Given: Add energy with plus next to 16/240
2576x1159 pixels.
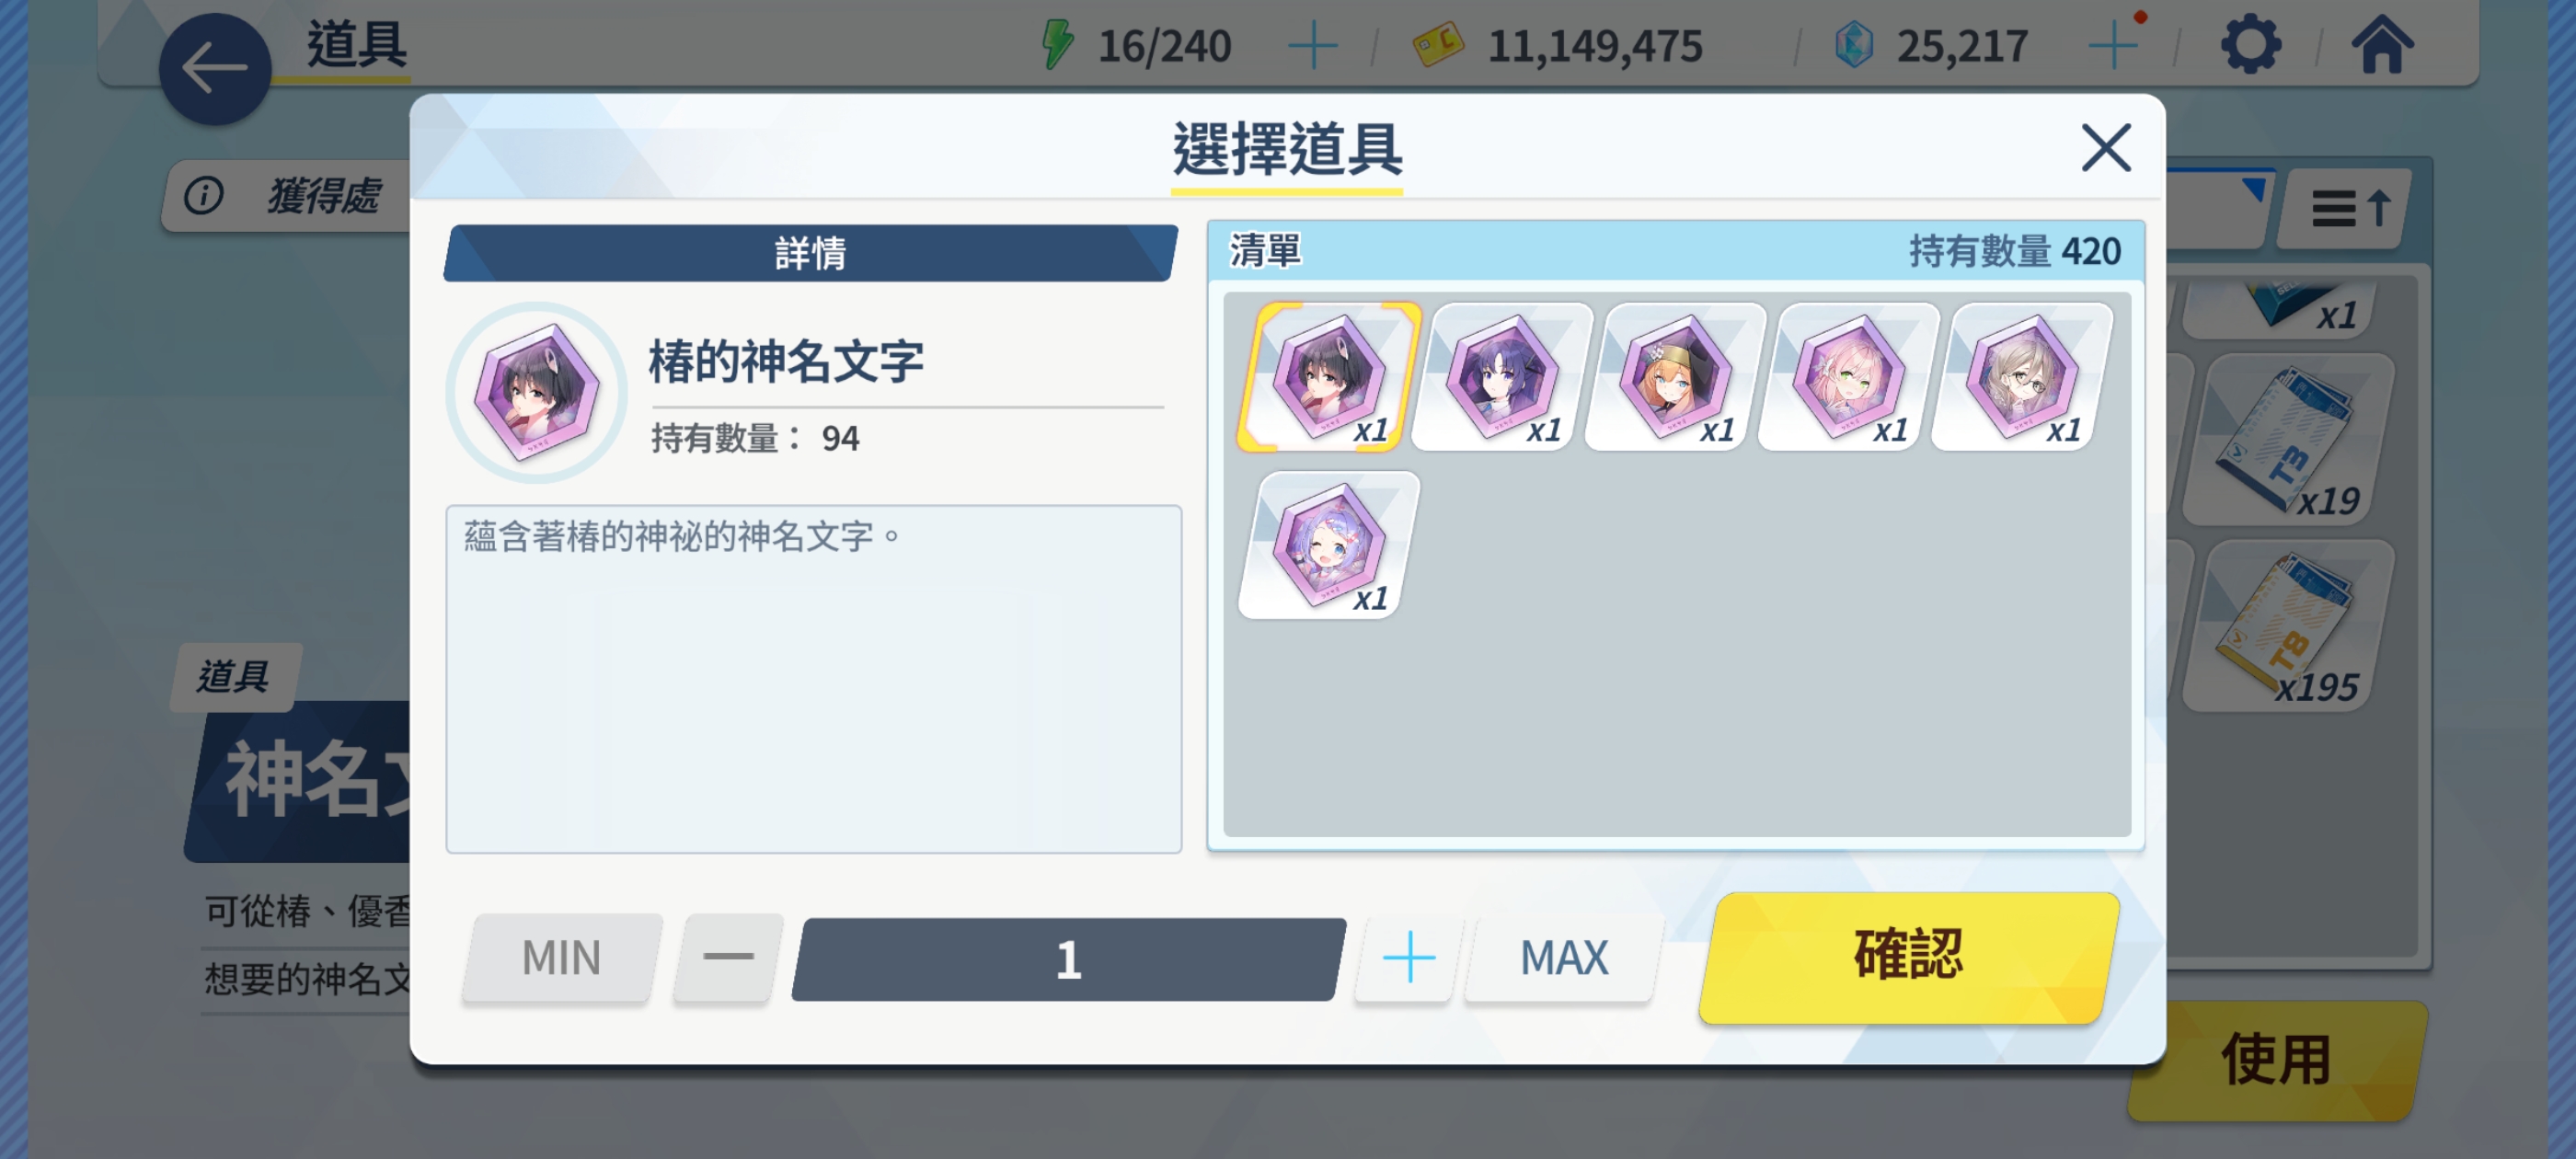Looking at the screenshot, I should click(x=1312, y=46).
